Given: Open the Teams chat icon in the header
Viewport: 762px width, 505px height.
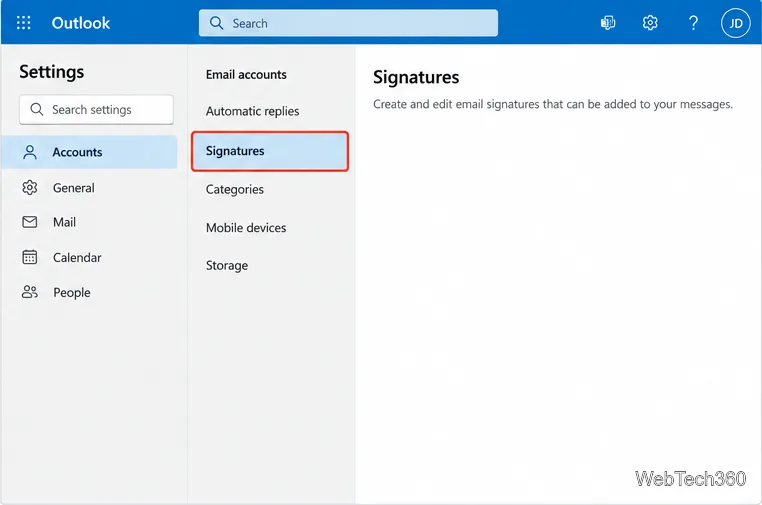Looking at the screenshot, I should pos(607,23).
